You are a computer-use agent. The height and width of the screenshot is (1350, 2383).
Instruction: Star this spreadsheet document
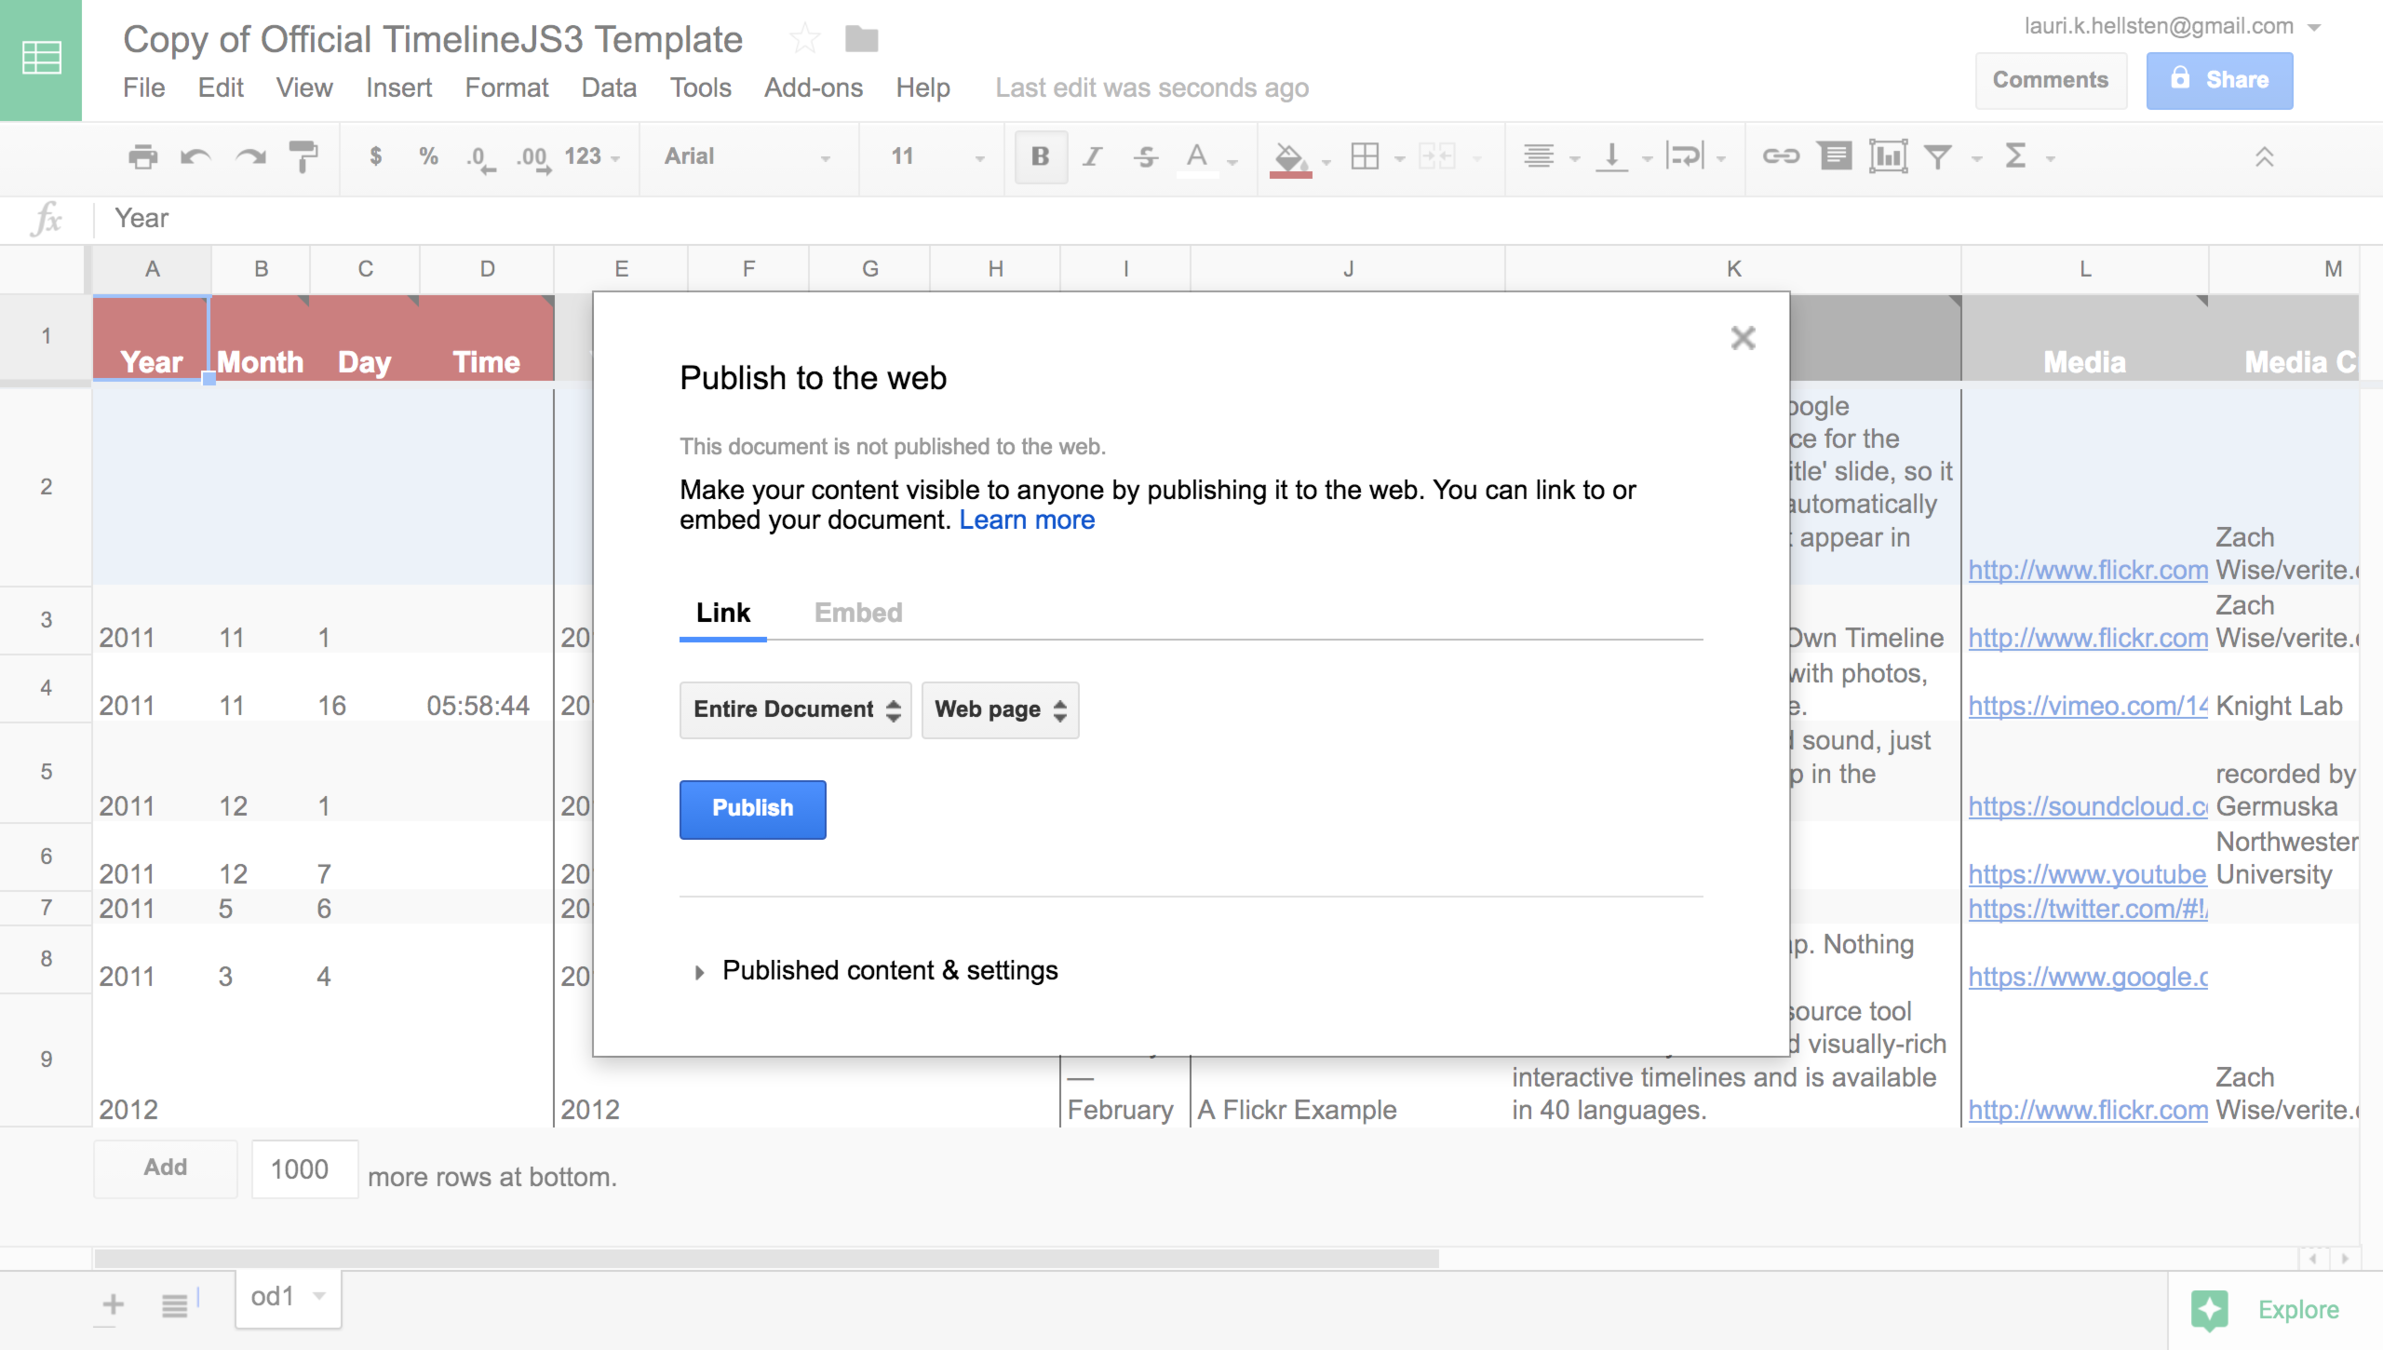pos(804,40)
